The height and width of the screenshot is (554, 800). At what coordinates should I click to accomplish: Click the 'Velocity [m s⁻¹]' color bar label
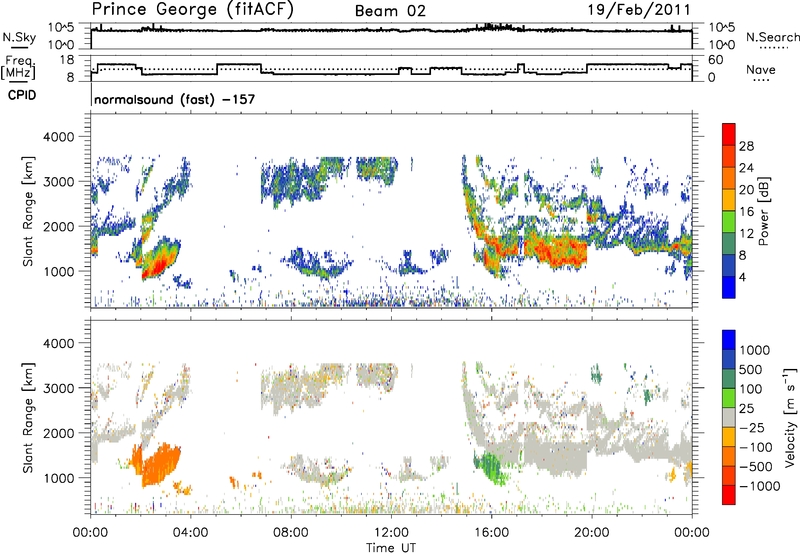pyautogui.click(x=790, y=417)
